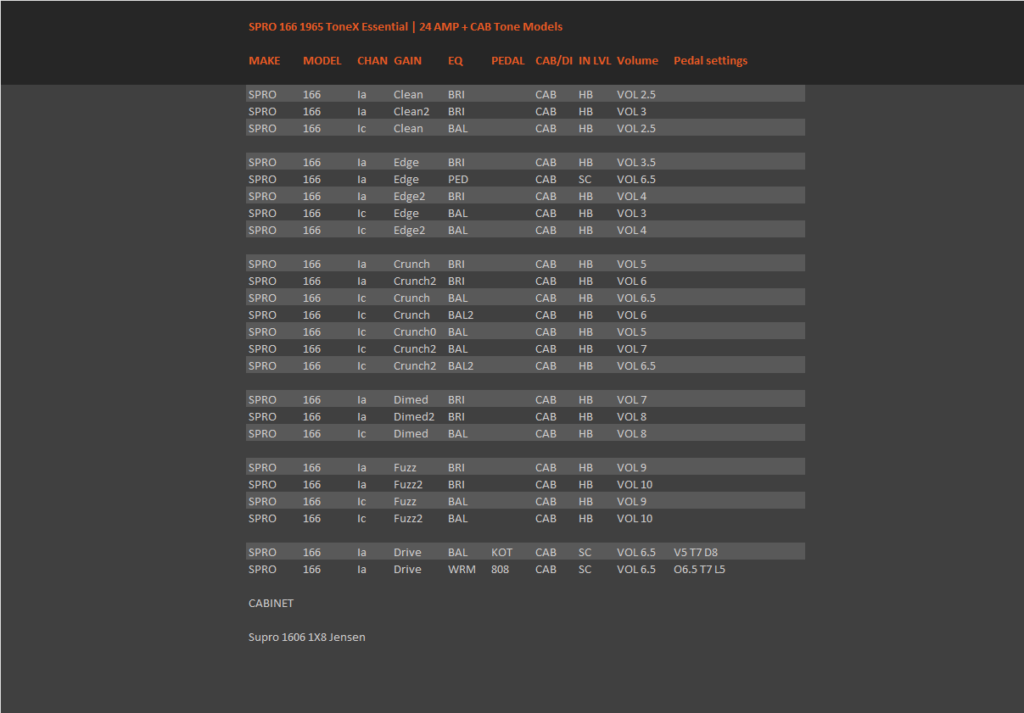Click "VOL 9" in the Ic Fuzz row
Viewport: 1024px width, 713px height.
[x=632, y=502]
